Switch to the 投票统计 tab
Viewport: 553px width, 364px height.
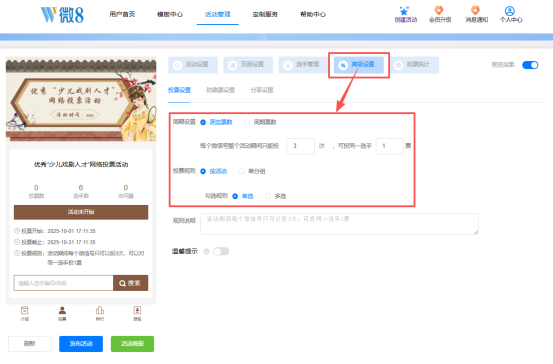click(x=414, y=65)
